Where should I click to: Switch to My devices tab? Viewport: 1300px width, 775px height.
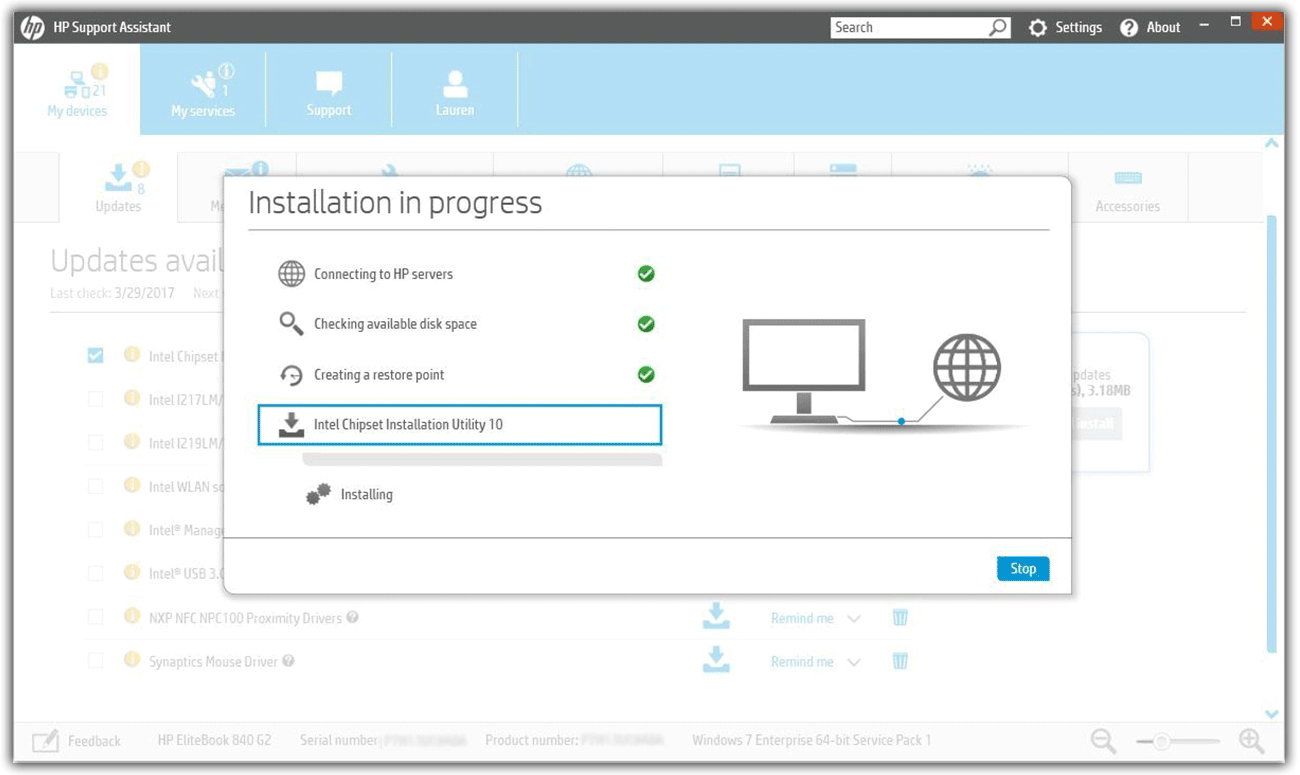coord(77,90)
